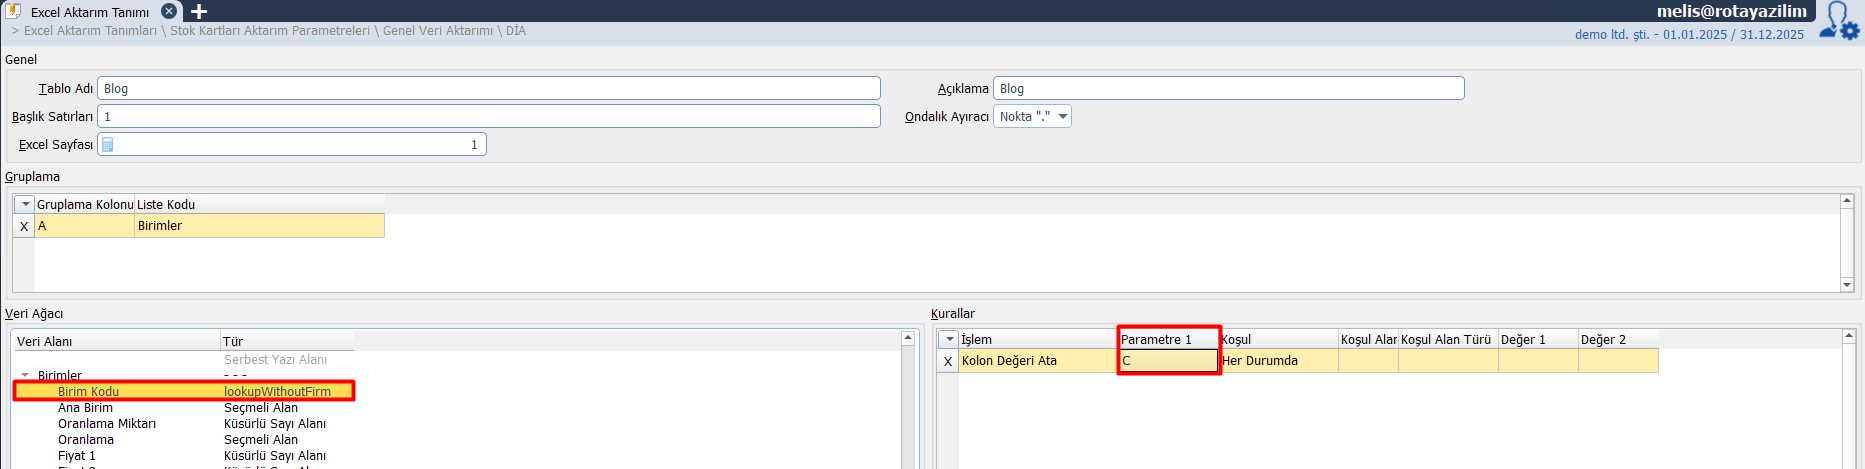Click the DİA application icon in tab
The width and height of the screenshot is (1865, 469).
[x=14, y=11]
